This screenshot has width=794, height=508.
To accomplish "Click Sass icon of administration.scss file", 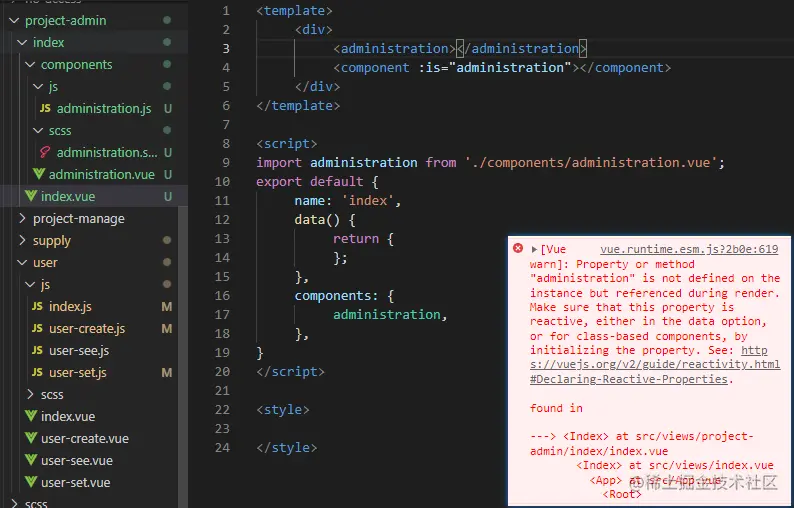I will [x=45, y=152].
